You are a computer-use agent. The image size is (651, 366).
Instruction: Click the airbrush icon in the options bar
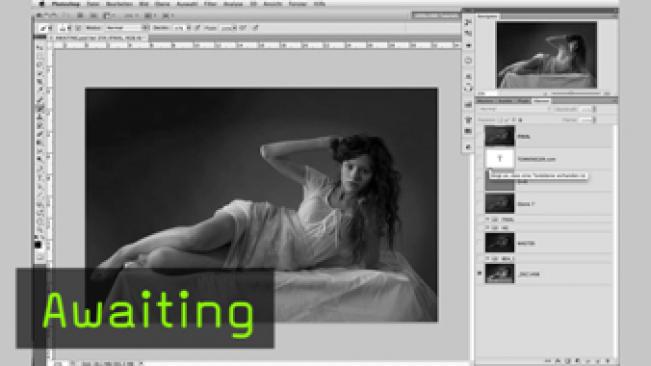(243, 28)
